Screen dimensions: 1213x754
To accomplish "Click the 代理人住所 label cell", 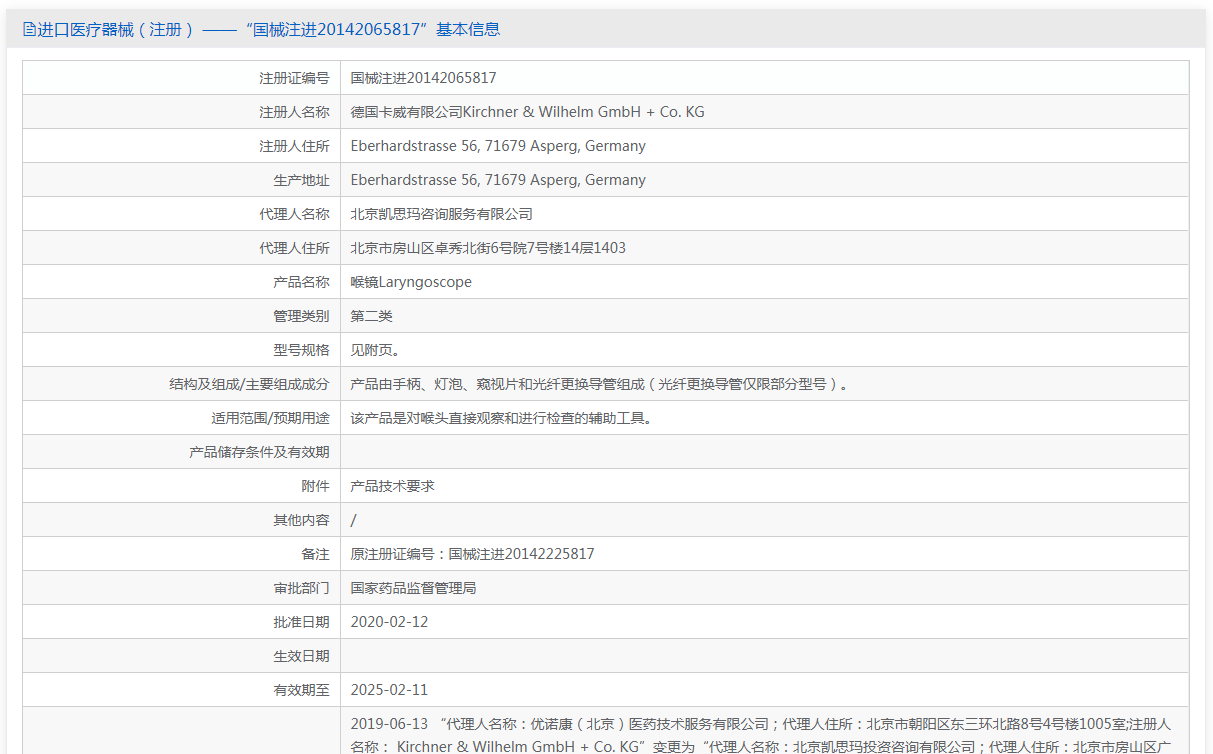I will tap(182, 248).
